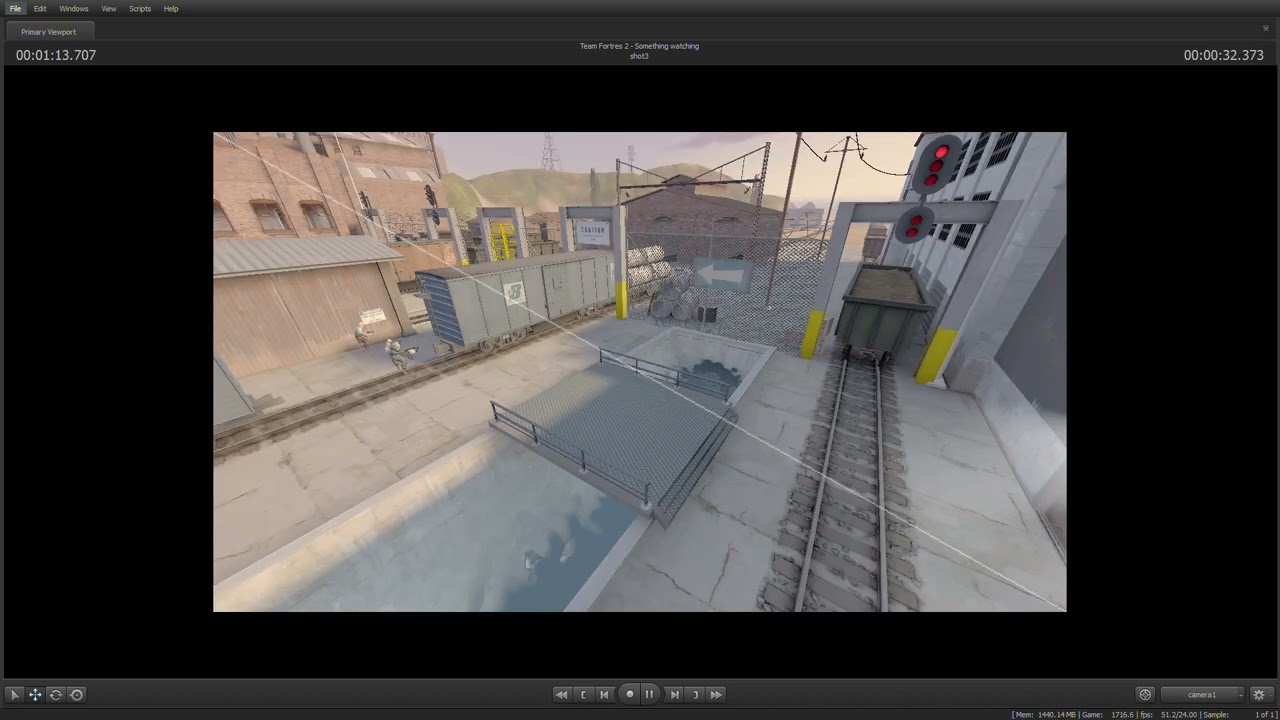Go to the previous clip with the left bracket button
This screenshot has width=1280, height=720.
click(583, 694)
